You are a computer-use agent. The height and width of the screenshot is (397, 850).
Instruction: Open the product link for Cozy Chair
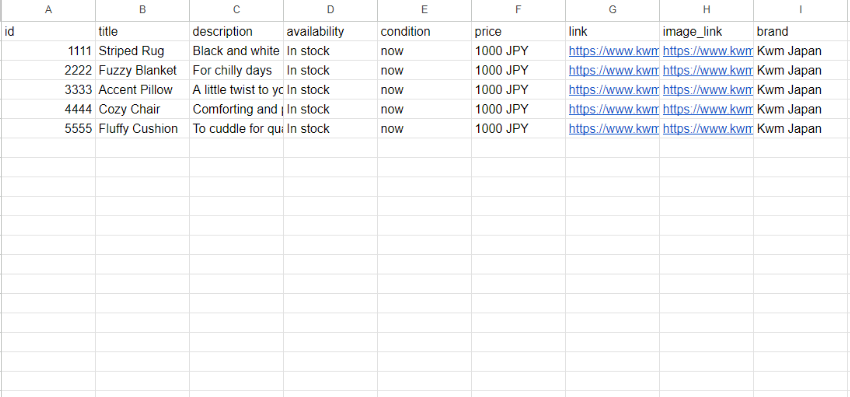coord(613,110)
